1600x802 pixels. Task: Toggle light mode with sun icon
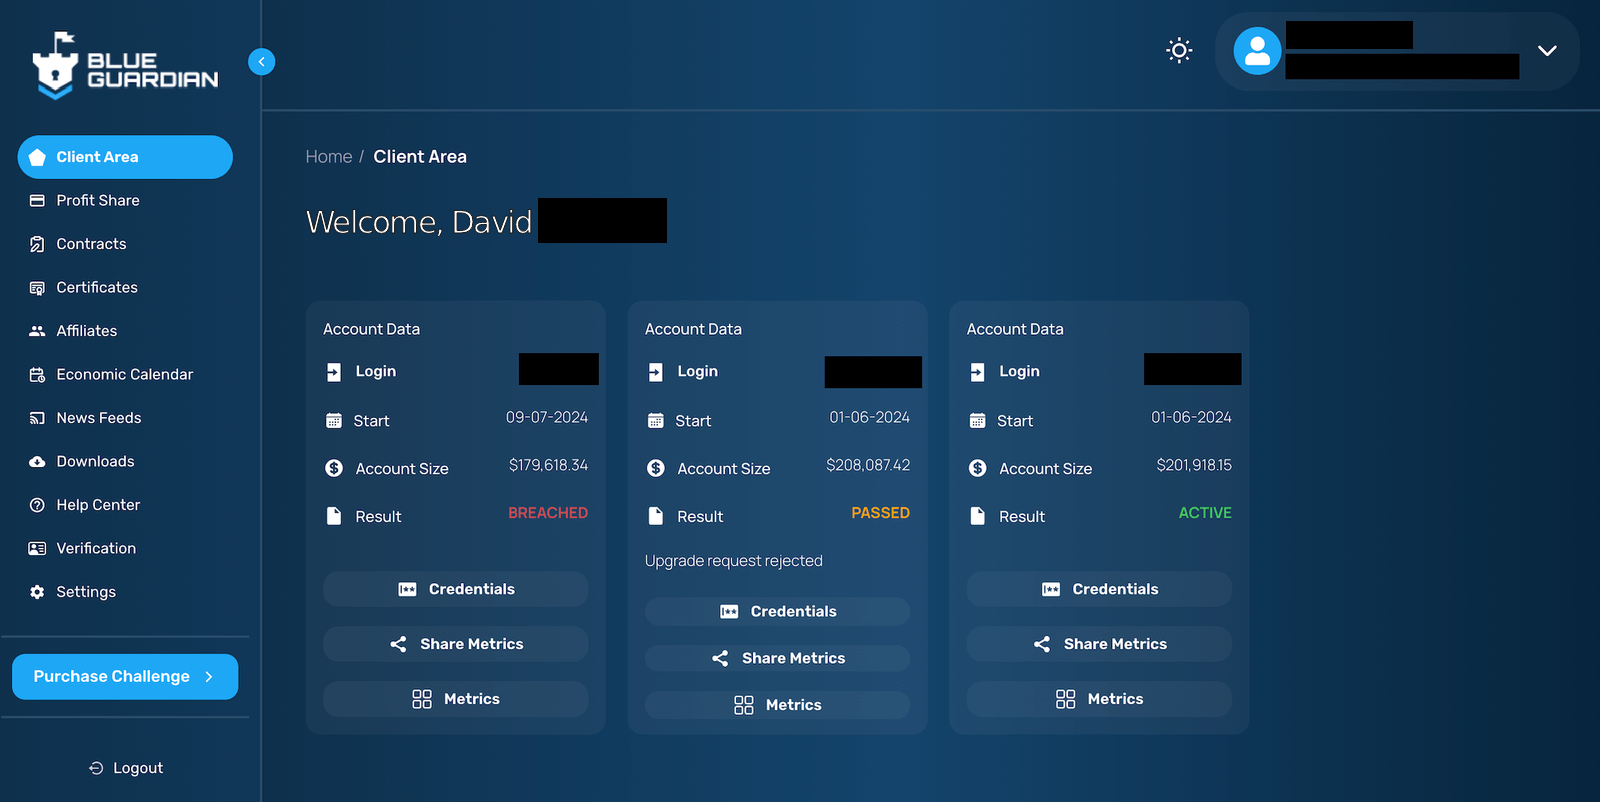[x=1179, y=51]
